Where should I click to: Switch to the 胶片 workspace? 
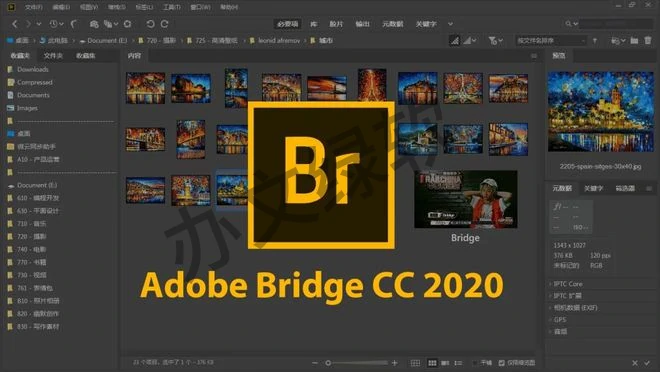[x=336, y=24]
